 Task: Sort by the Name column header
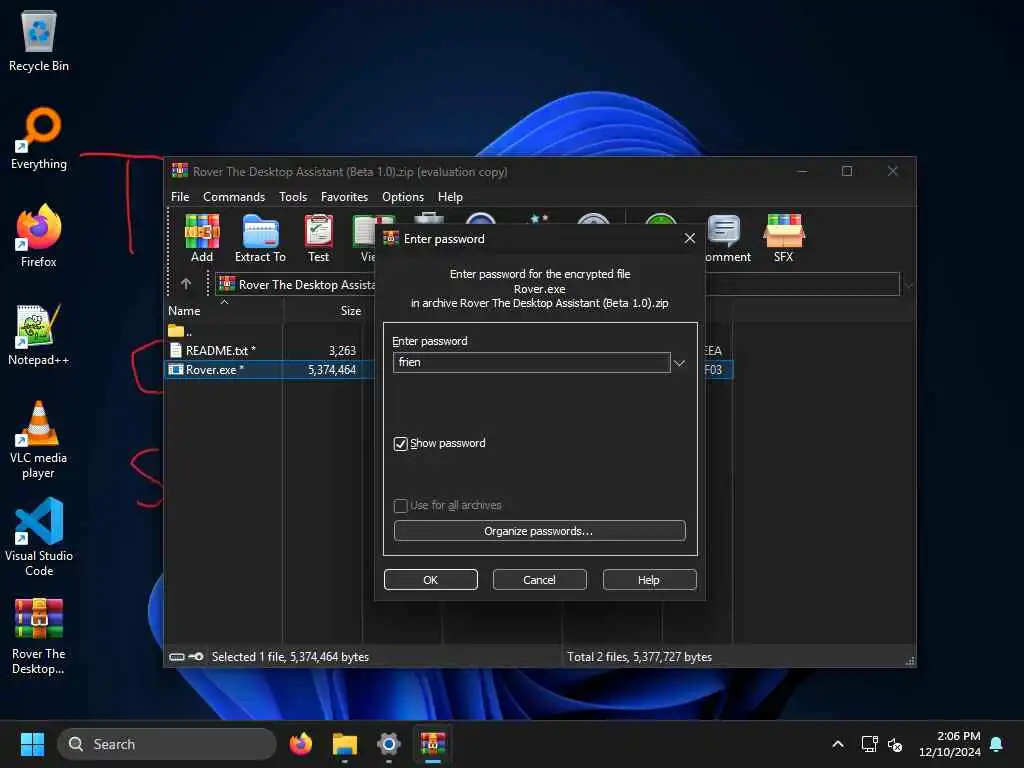[223, 311]
